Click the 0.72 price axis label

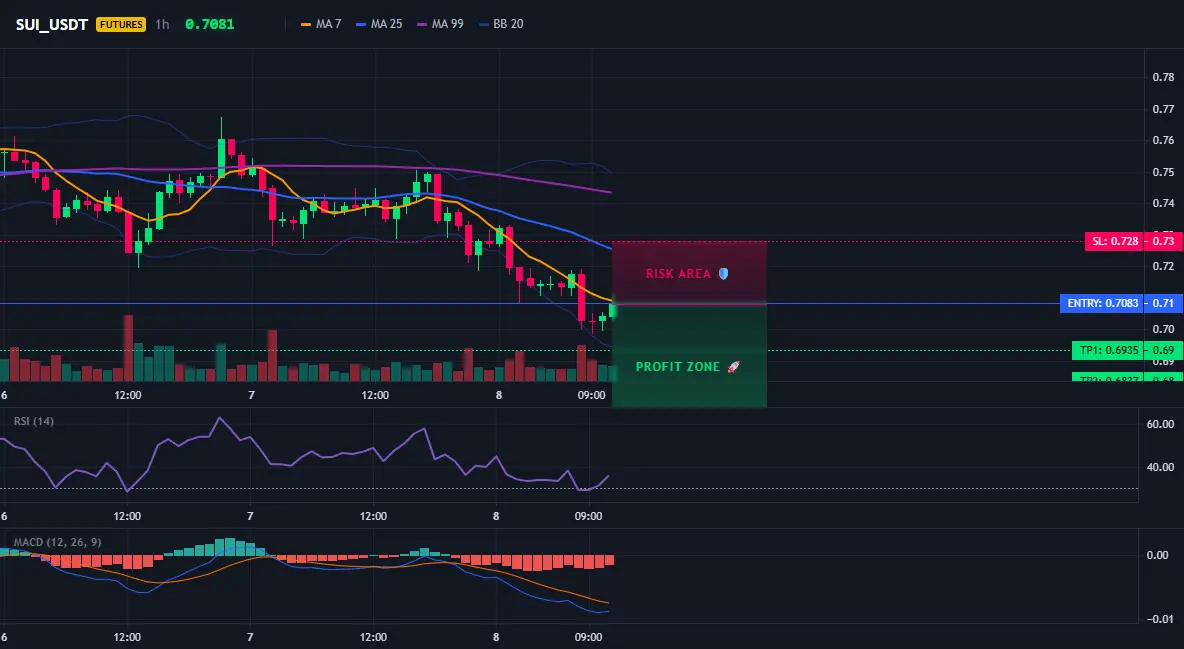1163,266
